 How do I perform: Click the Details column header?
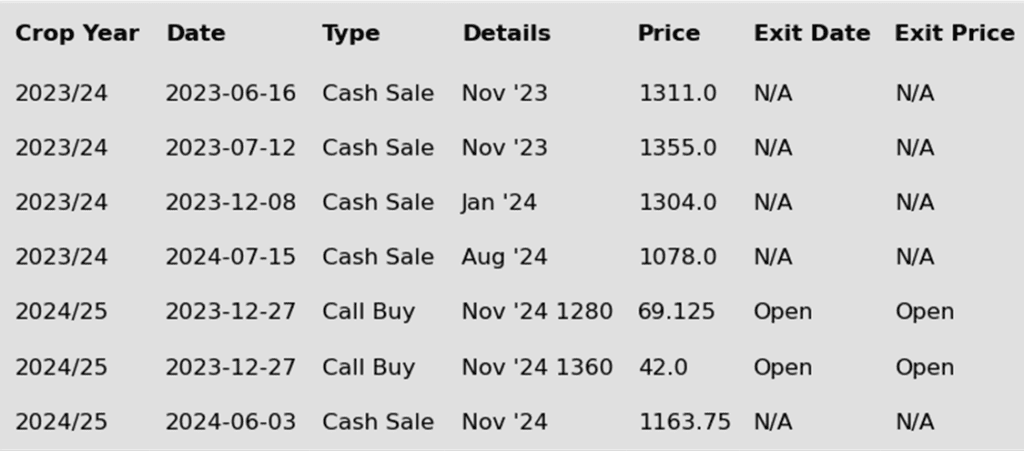507,33
